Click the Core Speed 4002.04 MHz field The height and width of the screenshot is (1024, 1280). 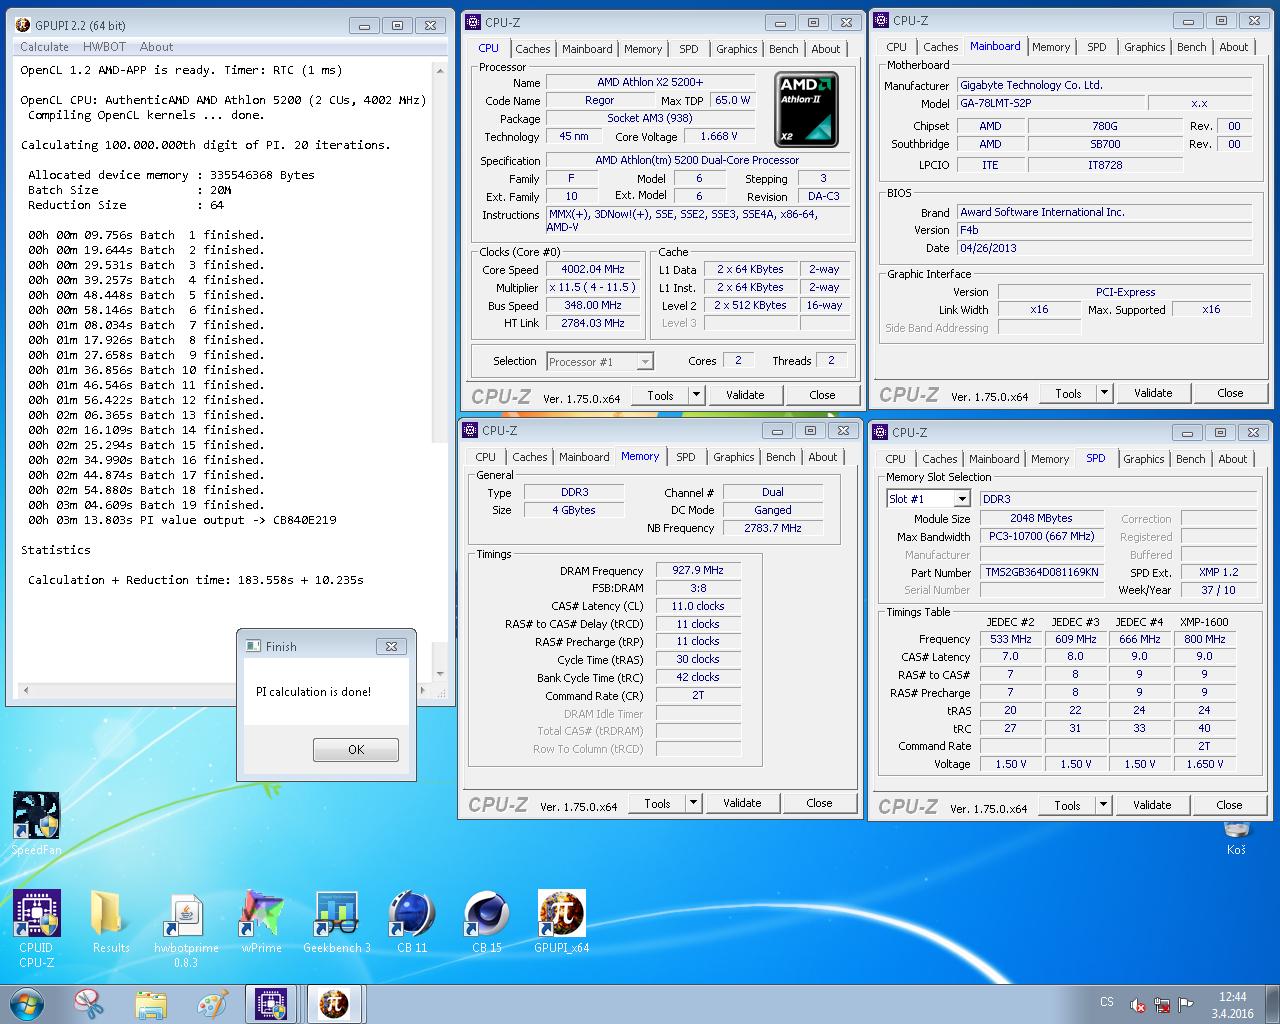tap(593, 269)
